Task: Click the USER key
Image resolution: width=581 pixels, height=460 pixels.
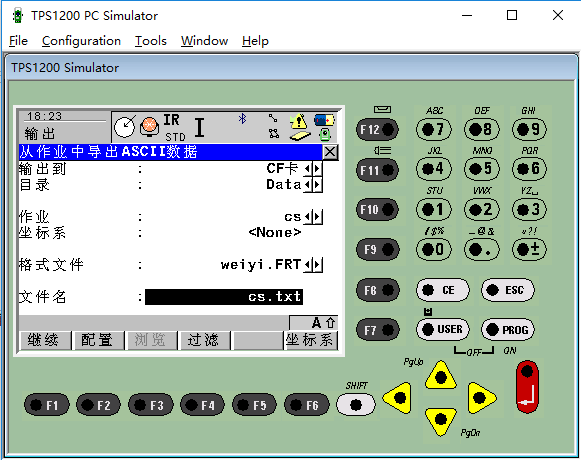Action: pos(443,329)
